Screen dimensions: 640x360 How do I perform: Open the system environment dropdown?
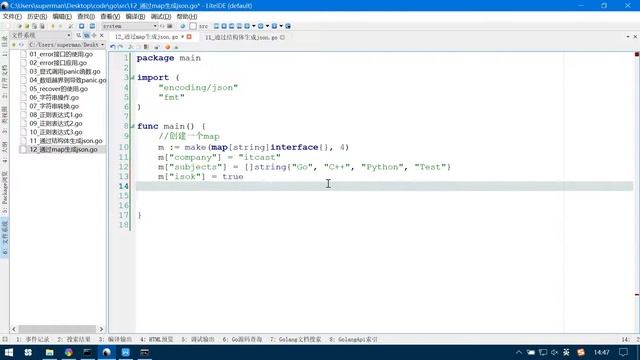pyautogui.click(x=129, y=26)
